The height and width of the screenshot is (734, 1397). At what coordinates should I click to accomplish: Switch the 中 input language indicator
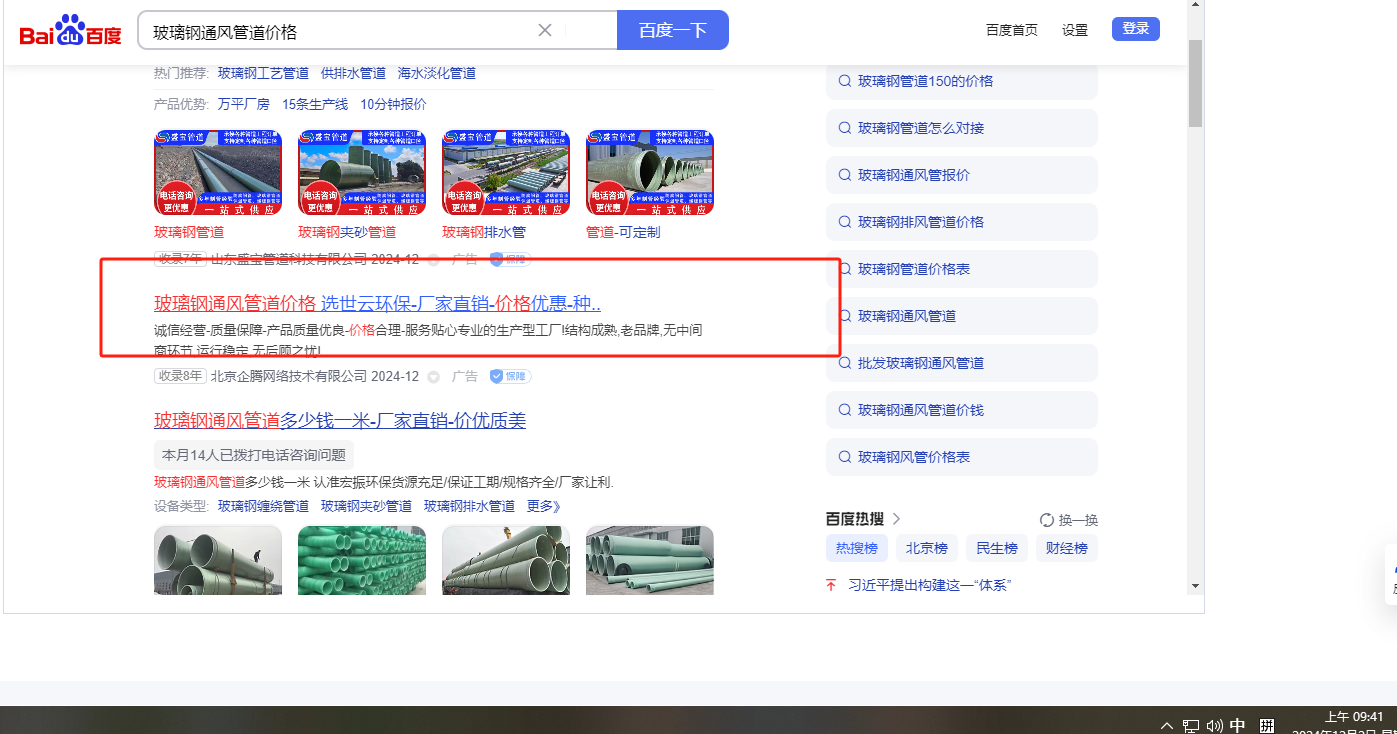(1238, 726)
